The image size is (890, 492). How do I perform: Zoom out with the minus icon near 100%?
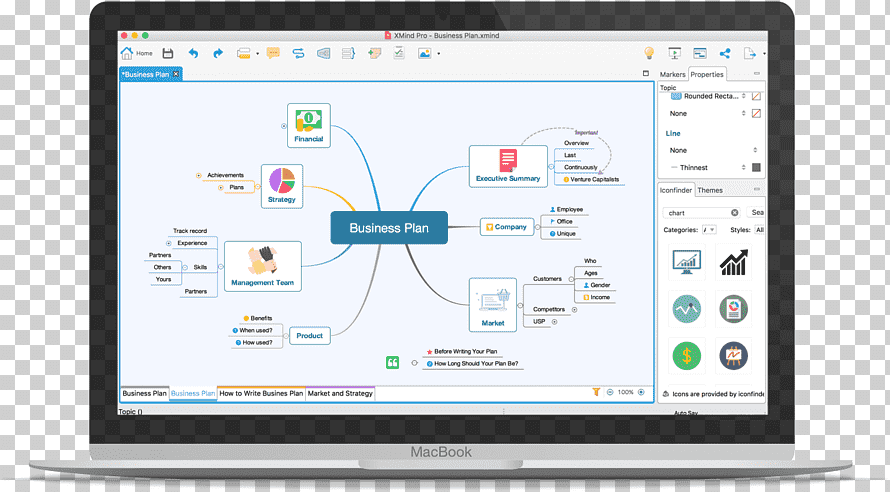[x=610, y=392]
